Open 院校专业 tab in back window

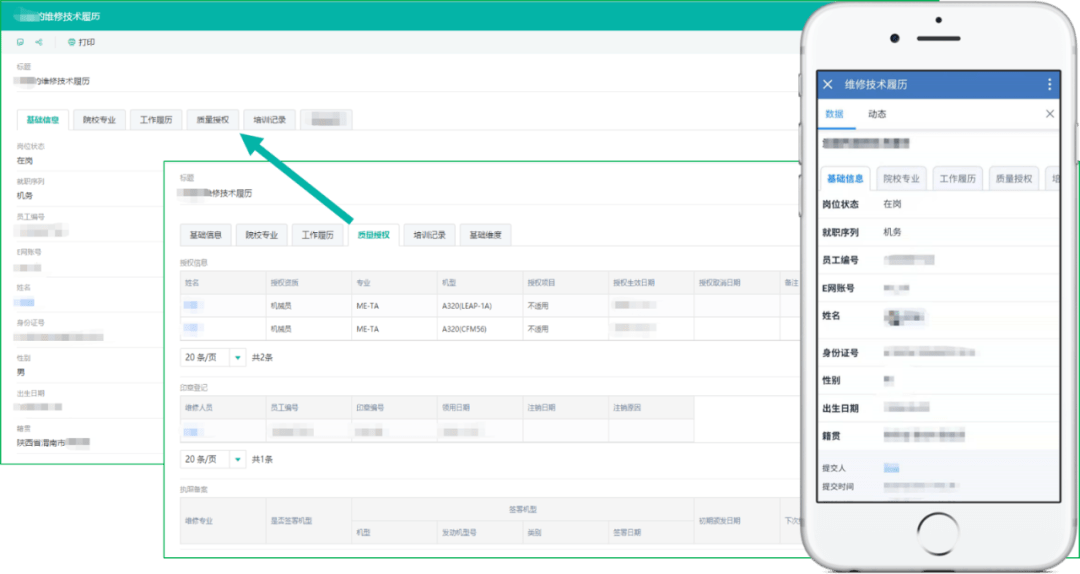pyautogui.click(x=99, y=120)
